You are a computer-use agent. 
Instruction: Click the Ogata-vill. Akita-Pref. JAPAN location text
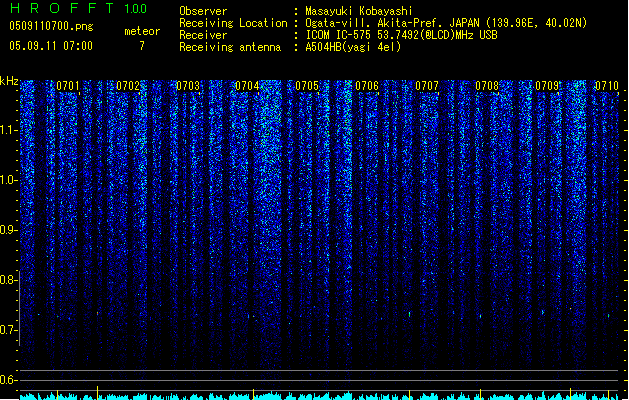(x=446, y=23)
